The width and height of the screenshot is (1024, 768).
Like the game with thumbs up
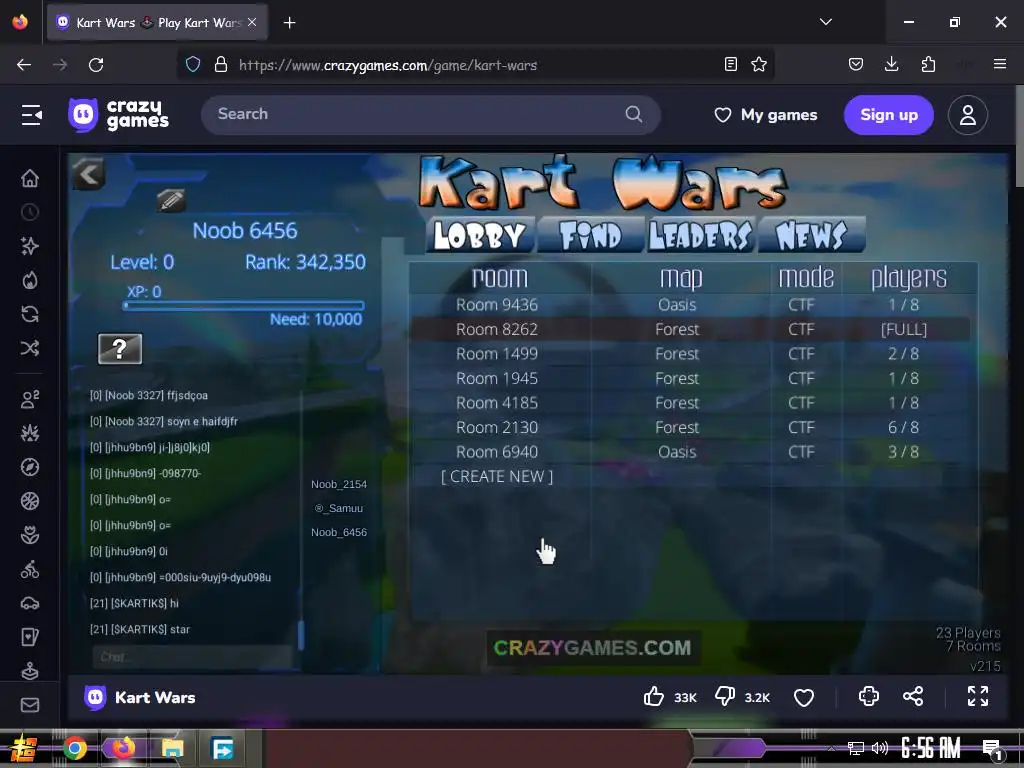pyautogui.click(x=654, y=697)
